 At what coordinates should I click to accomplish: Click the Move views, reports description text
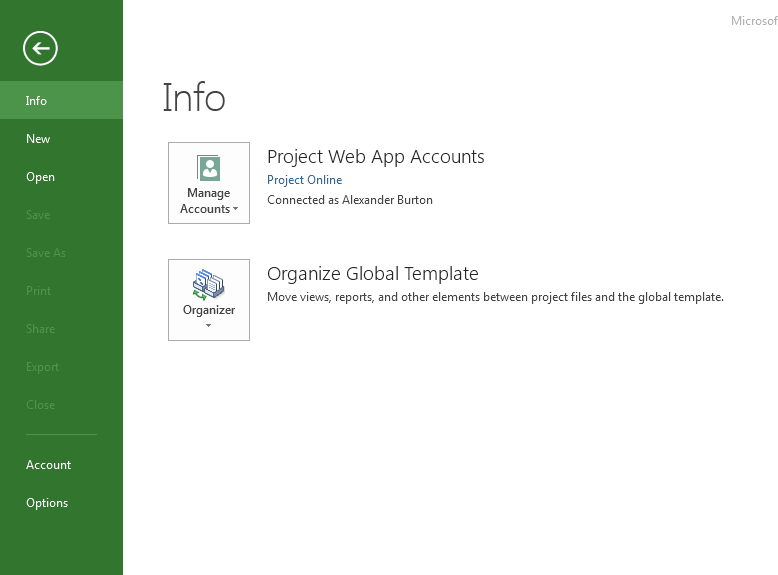[x=495, y=297]
